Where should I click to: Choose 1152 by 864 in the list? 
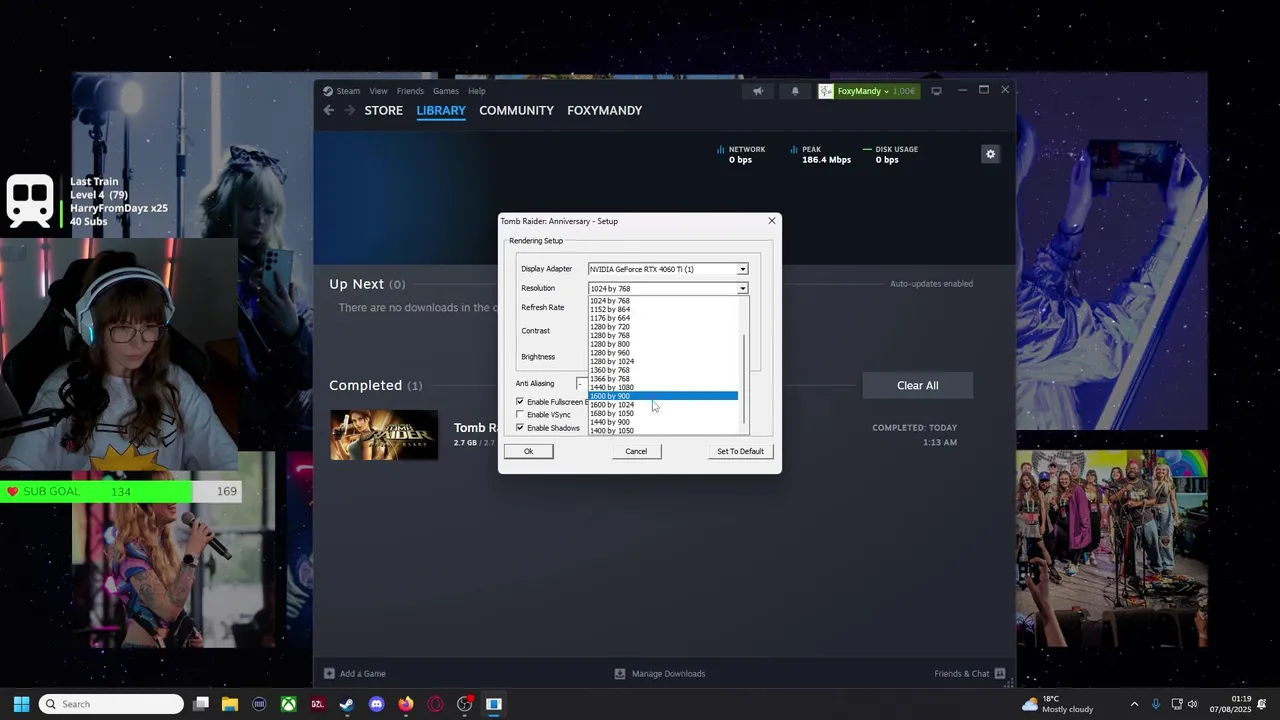click(x=663, y=310)
